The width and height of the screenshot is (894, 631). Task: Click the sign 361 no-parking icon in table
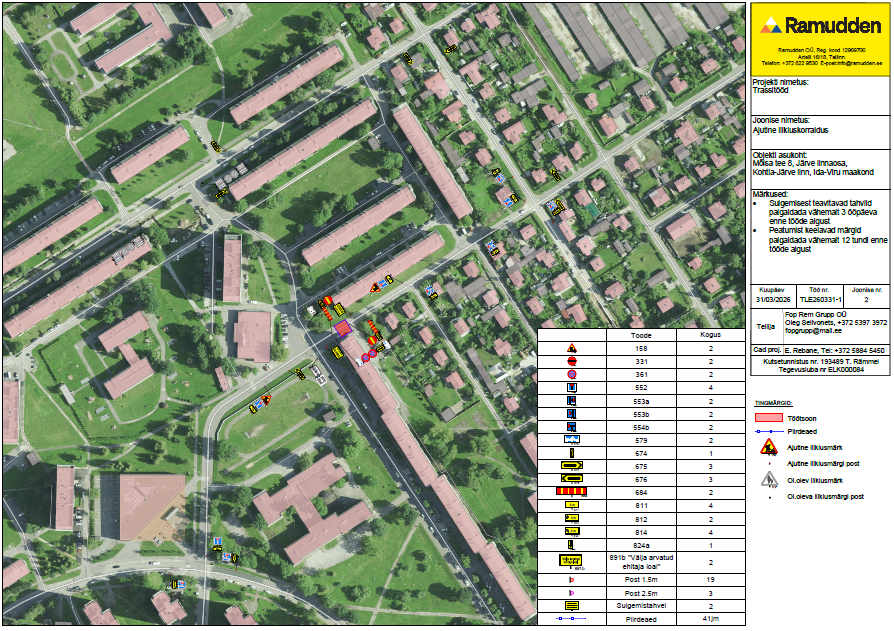click(x=572, y=374)
